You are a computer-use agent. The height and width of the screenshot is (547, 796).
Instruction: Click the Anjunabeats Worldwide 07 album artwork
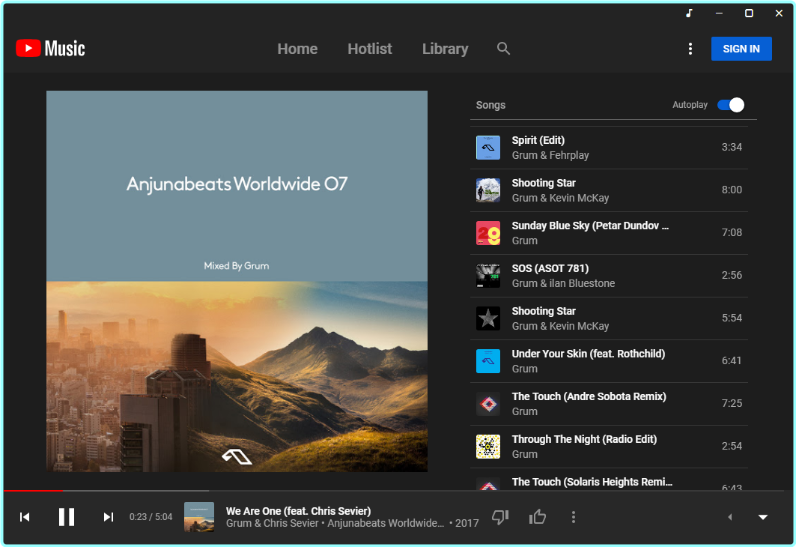coord(237,281)
